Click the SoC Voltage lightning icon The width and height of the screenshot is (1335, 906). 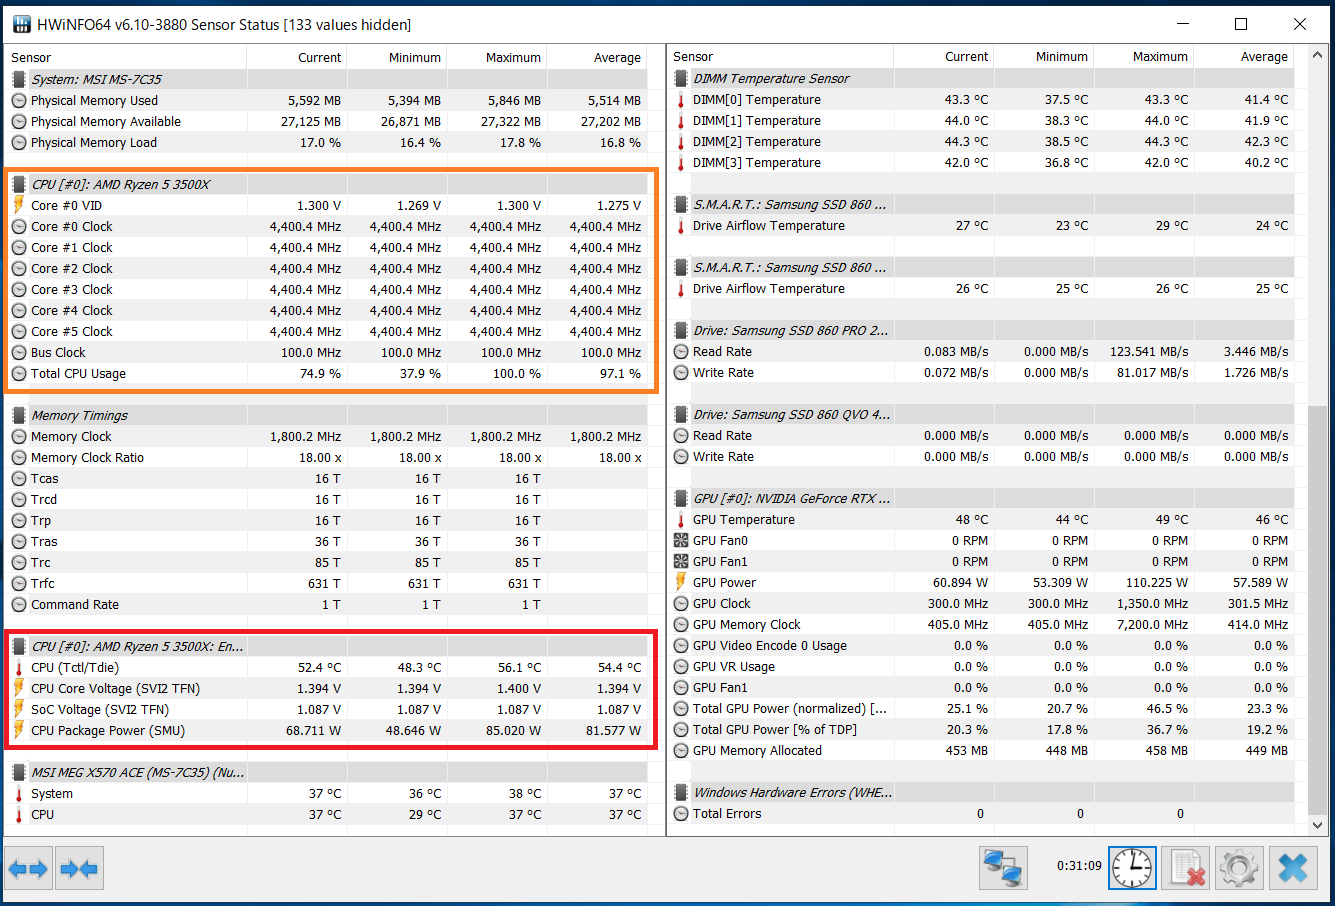[x=18, y=709]
